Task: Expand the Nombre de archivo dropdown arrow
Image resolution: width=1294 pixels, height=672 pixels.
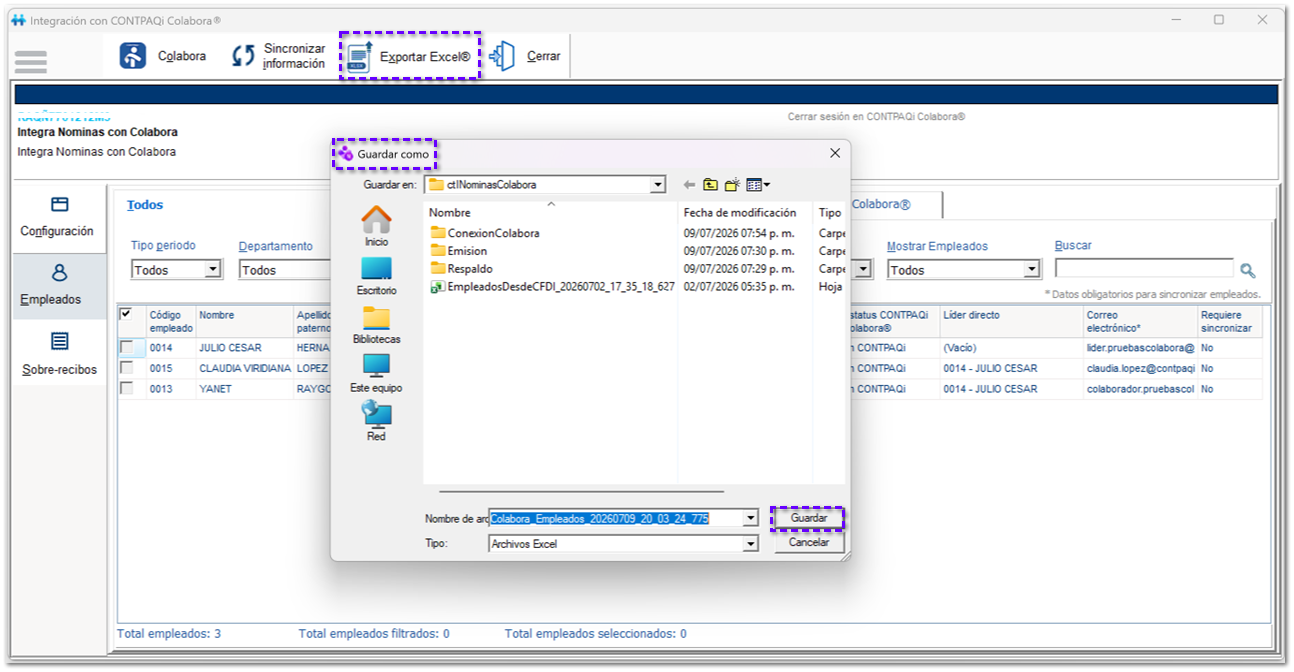Action: click(x=751, y=518)
